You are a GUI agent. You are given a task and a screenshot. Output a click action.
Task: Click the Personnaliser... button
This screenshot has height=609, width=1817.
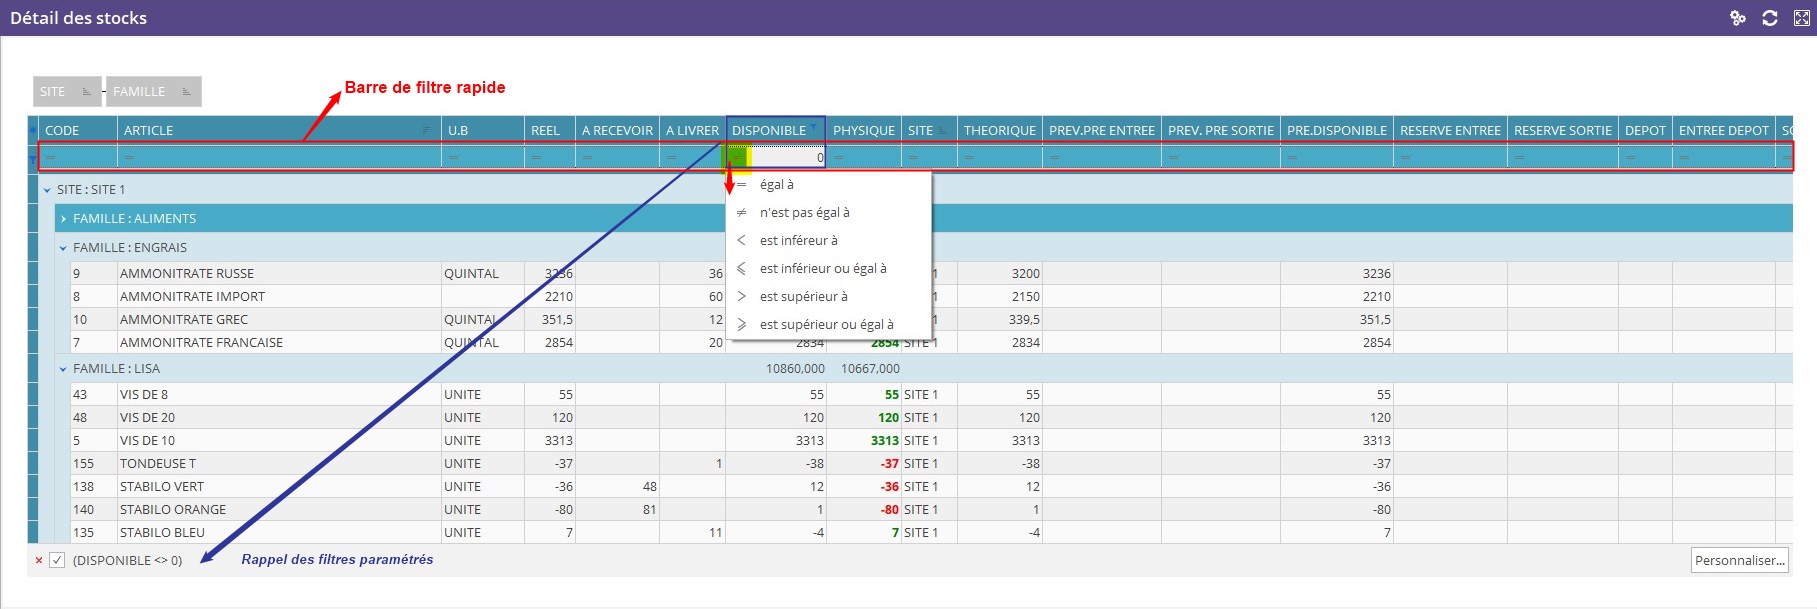click(x=1739, y=560)
